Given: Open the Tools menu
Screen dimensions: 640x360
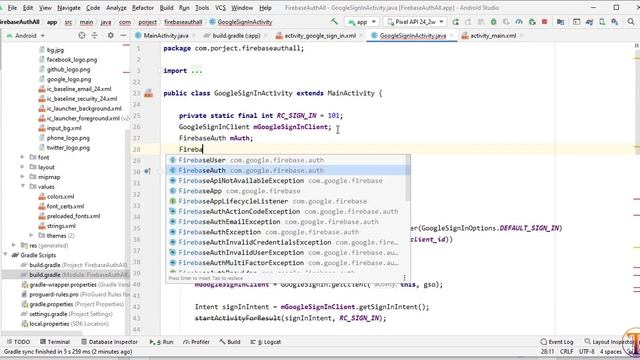Looking at the screenshot, I should click(202, 8).
